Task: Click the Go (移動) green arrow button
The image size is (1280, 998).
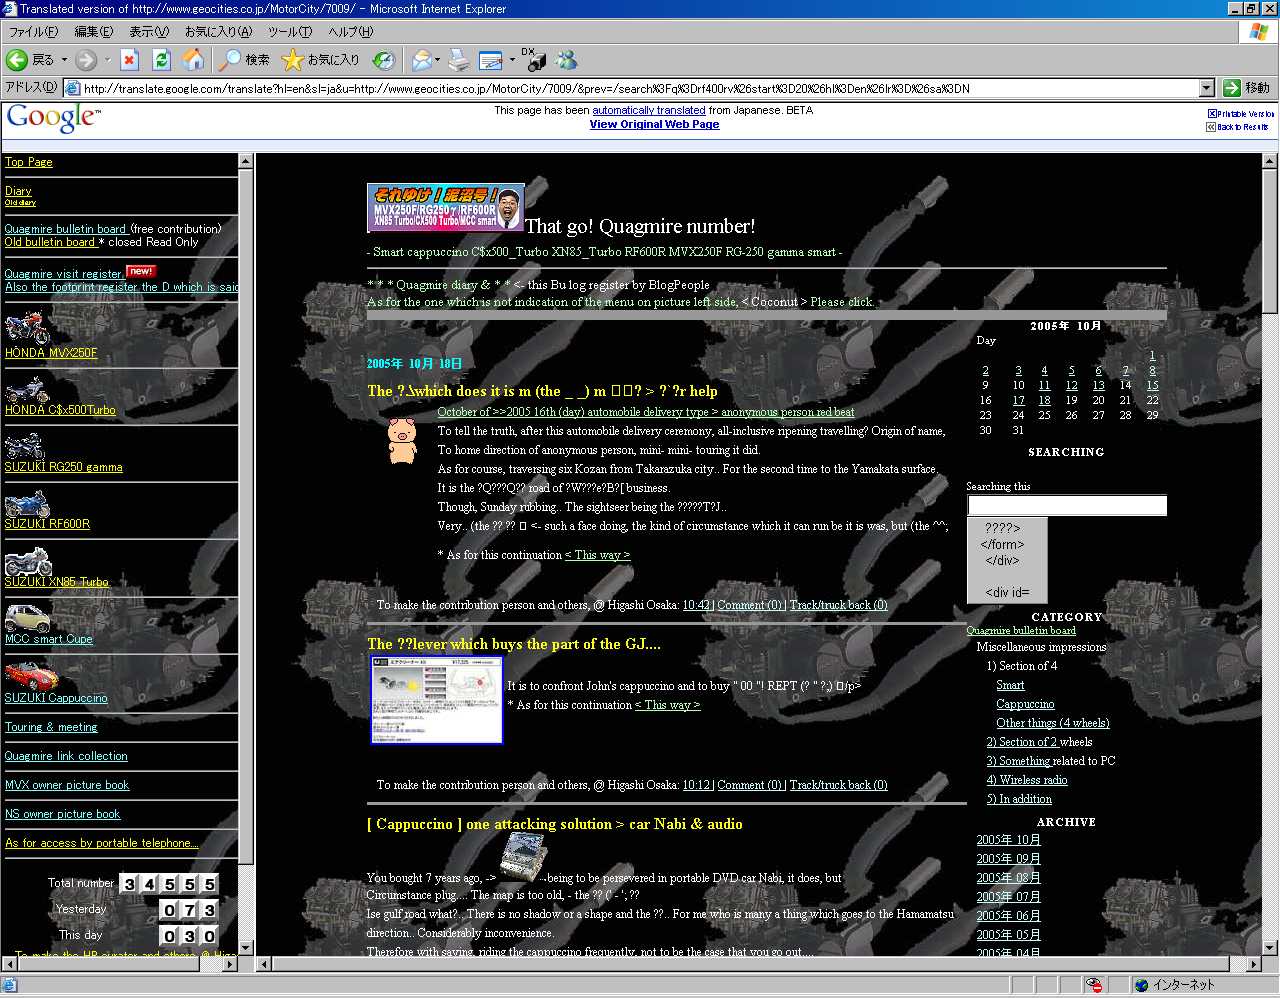Action: coord(1246,88)
